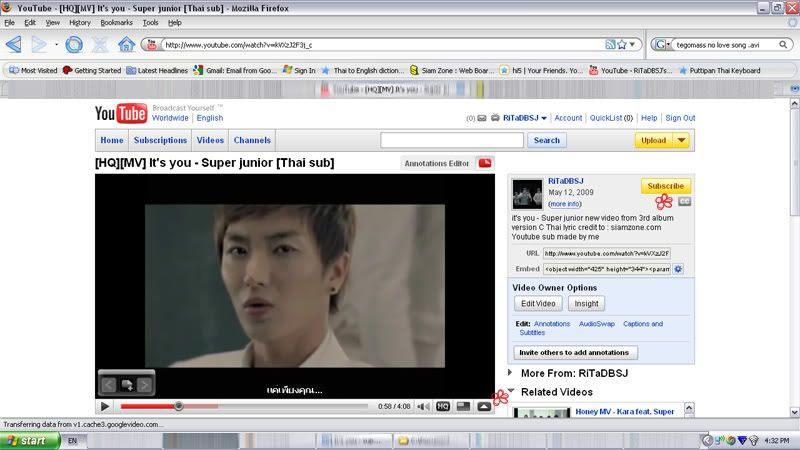This screenshot has height=450, width=800.
Task: Click the Subscribe button
Action: point(666,186)
